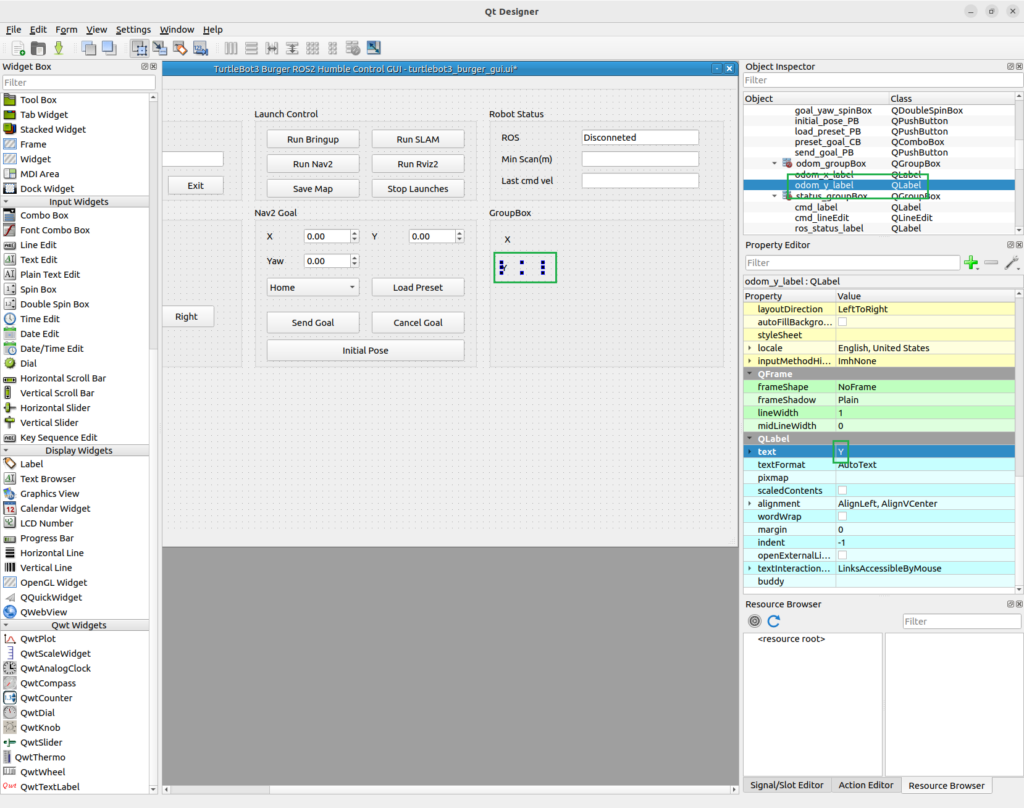
Task: Click Edit Resources icon in Resource Browser
Action: (x=754, y=621)
